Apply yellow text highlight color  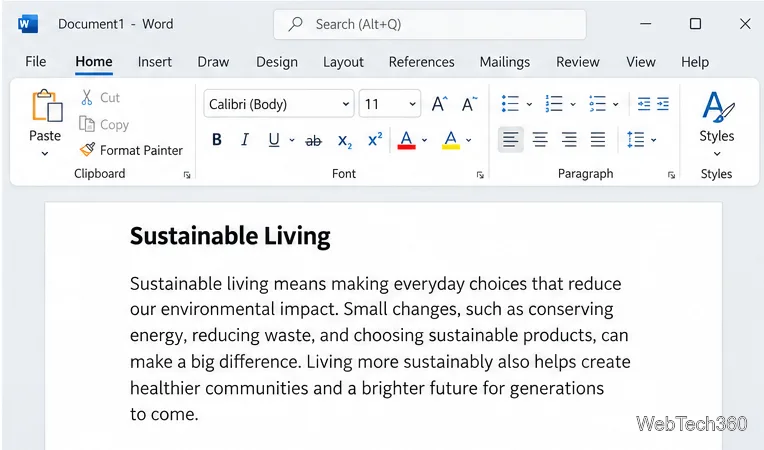tap(451, 140)
